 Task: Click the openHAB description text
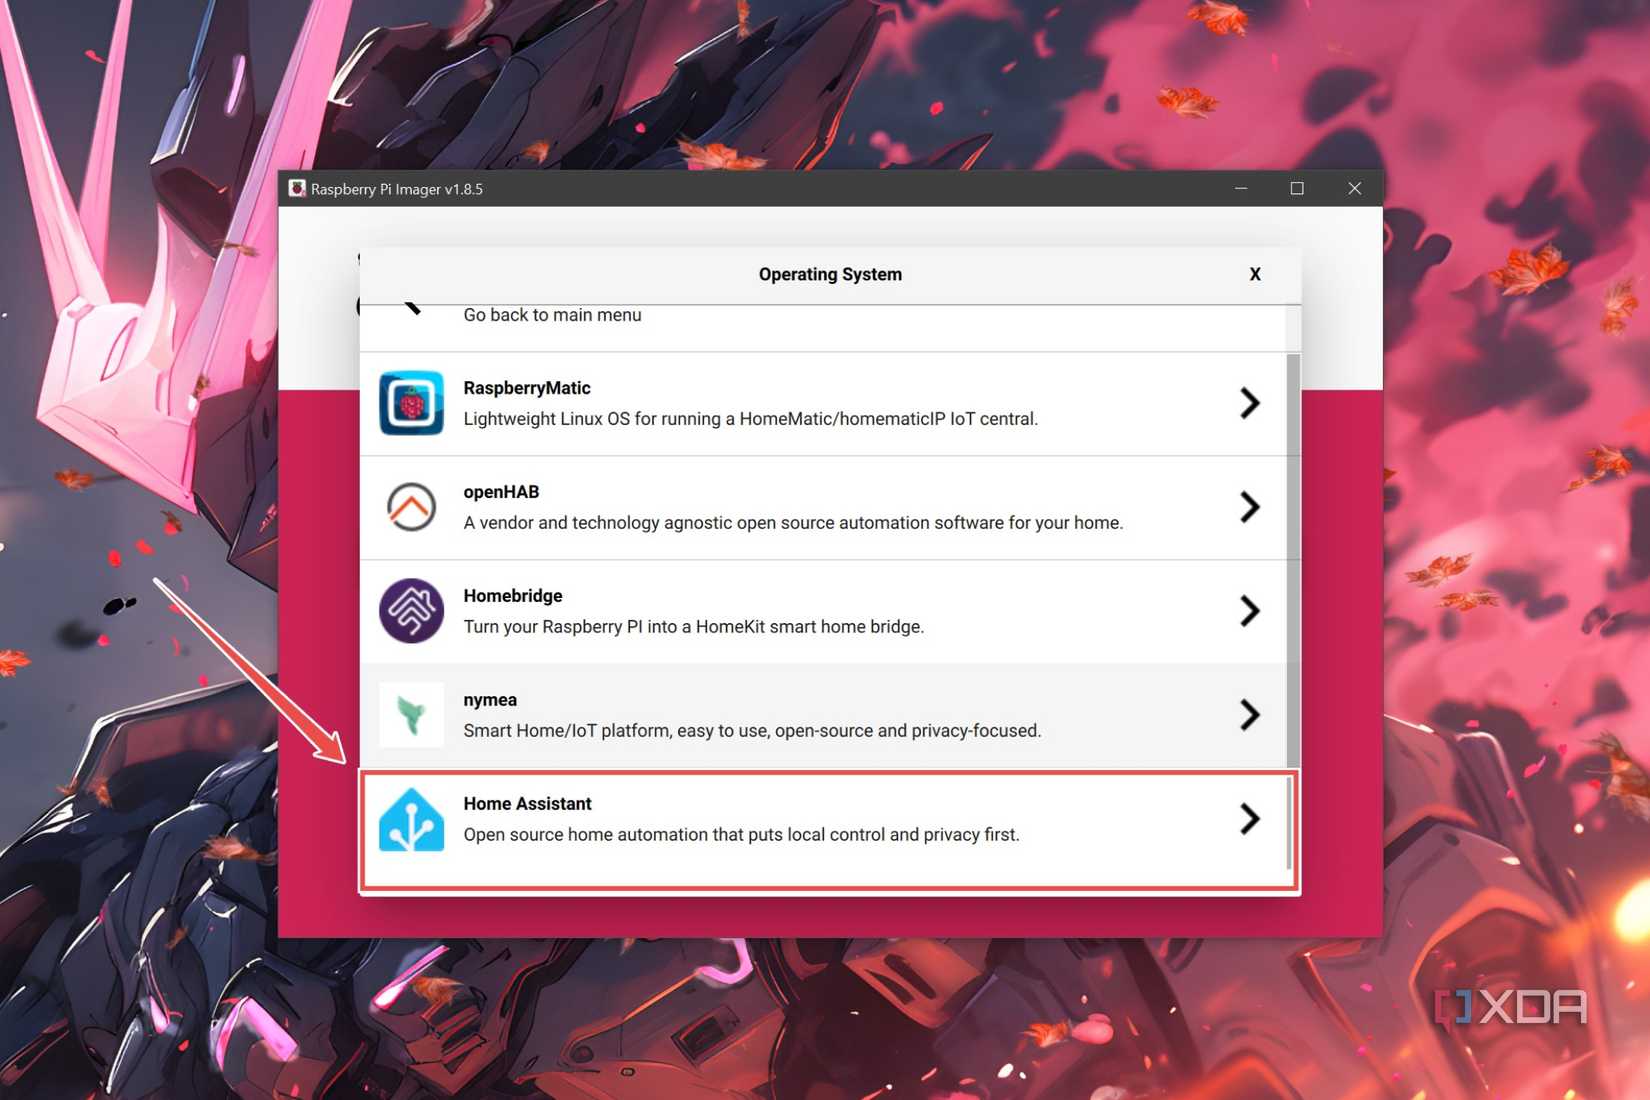pos(793,523)
